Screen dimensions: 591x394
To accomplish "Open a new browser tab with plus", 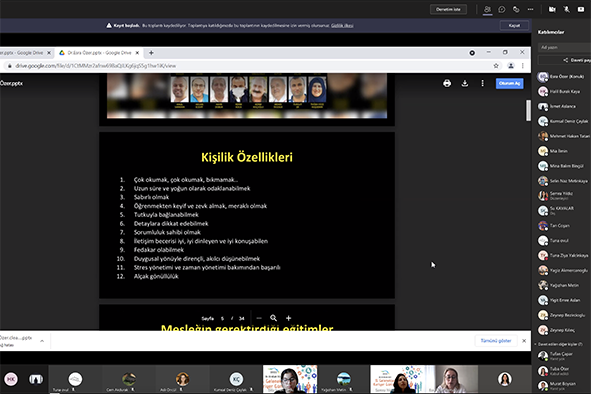I will click(151, 53).
